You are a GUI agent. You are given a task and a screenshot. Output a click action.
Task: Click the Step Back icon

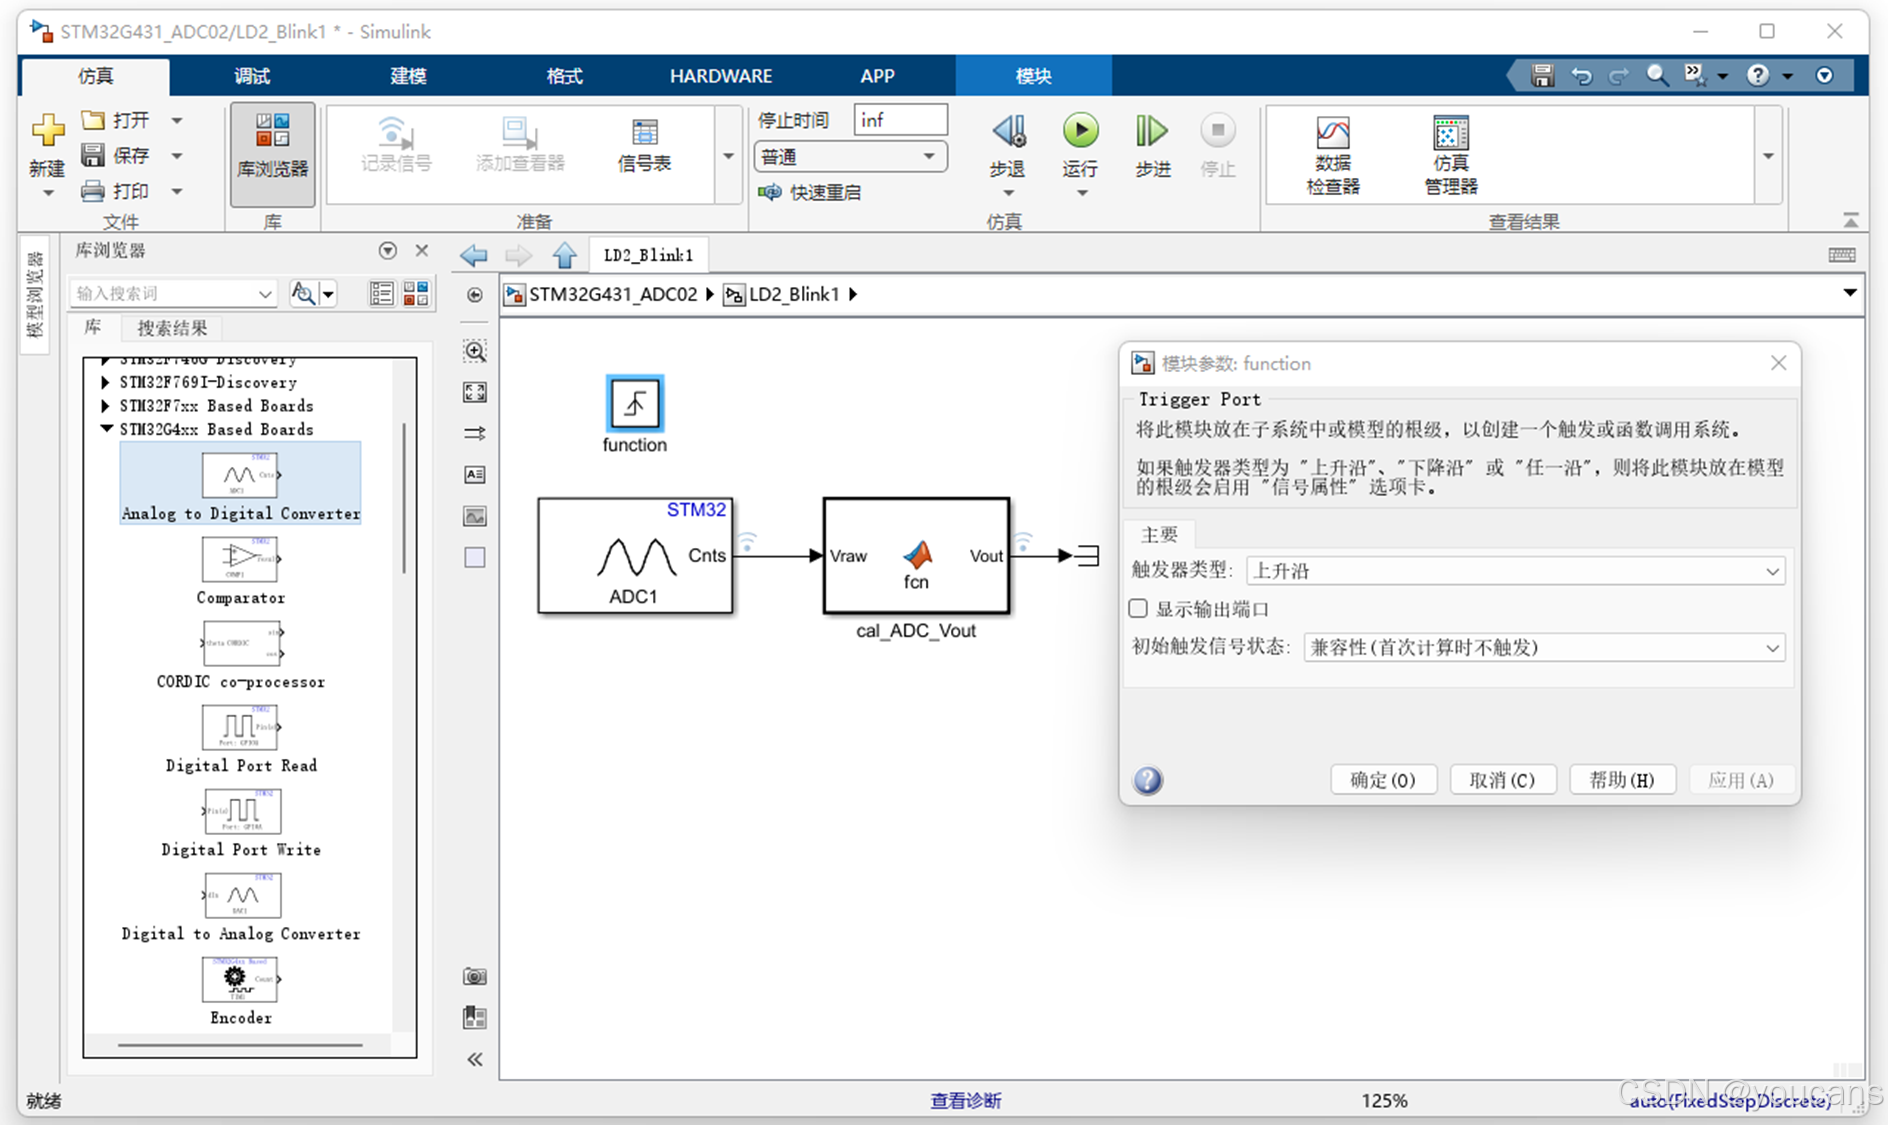1008,131
